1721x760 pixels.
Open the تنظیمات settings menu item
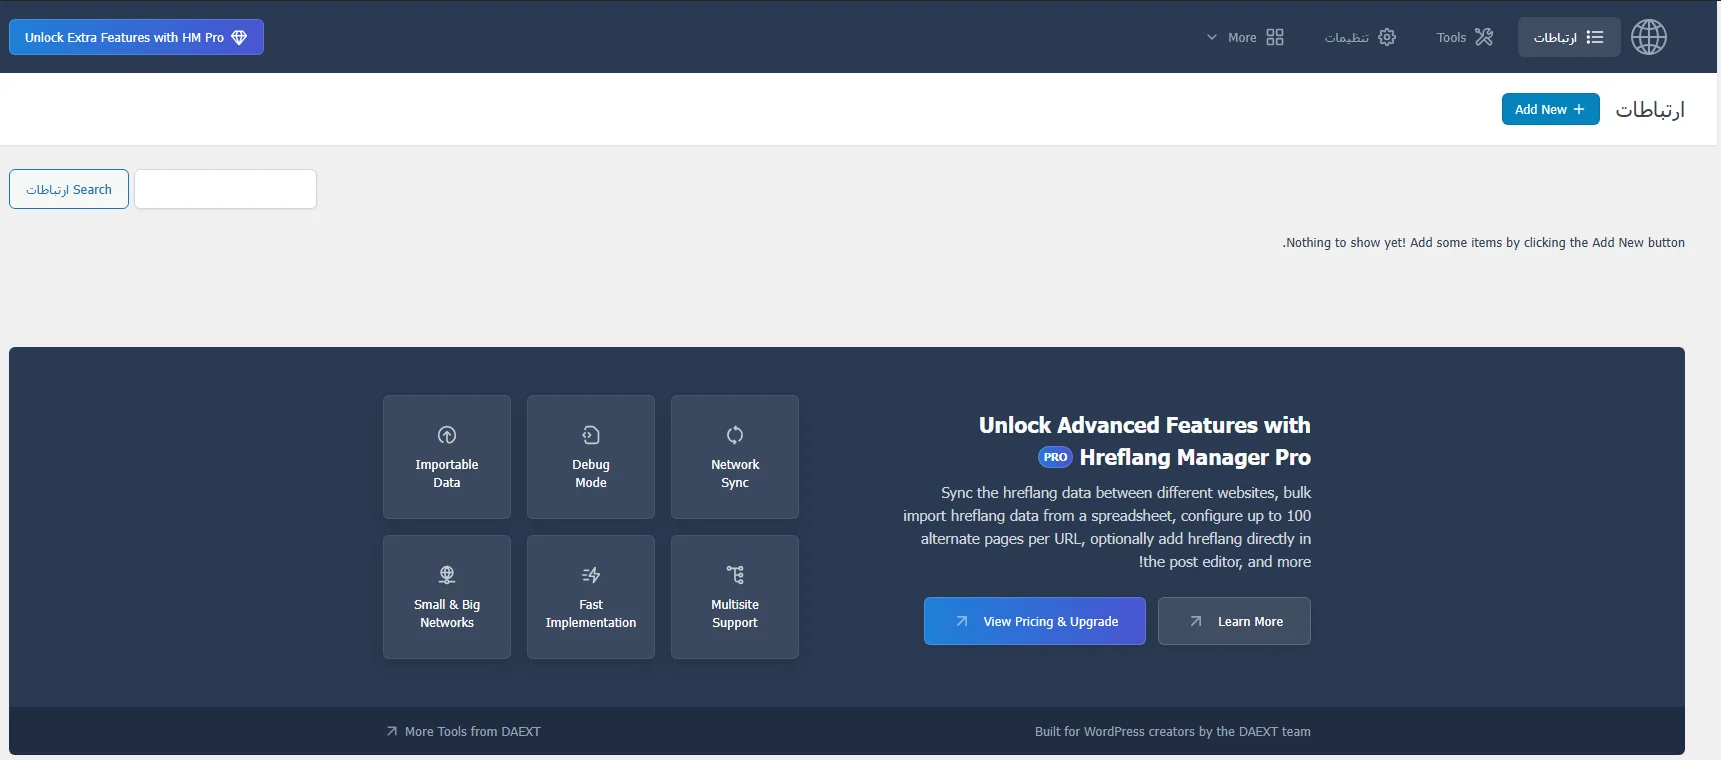(1359, 37)
